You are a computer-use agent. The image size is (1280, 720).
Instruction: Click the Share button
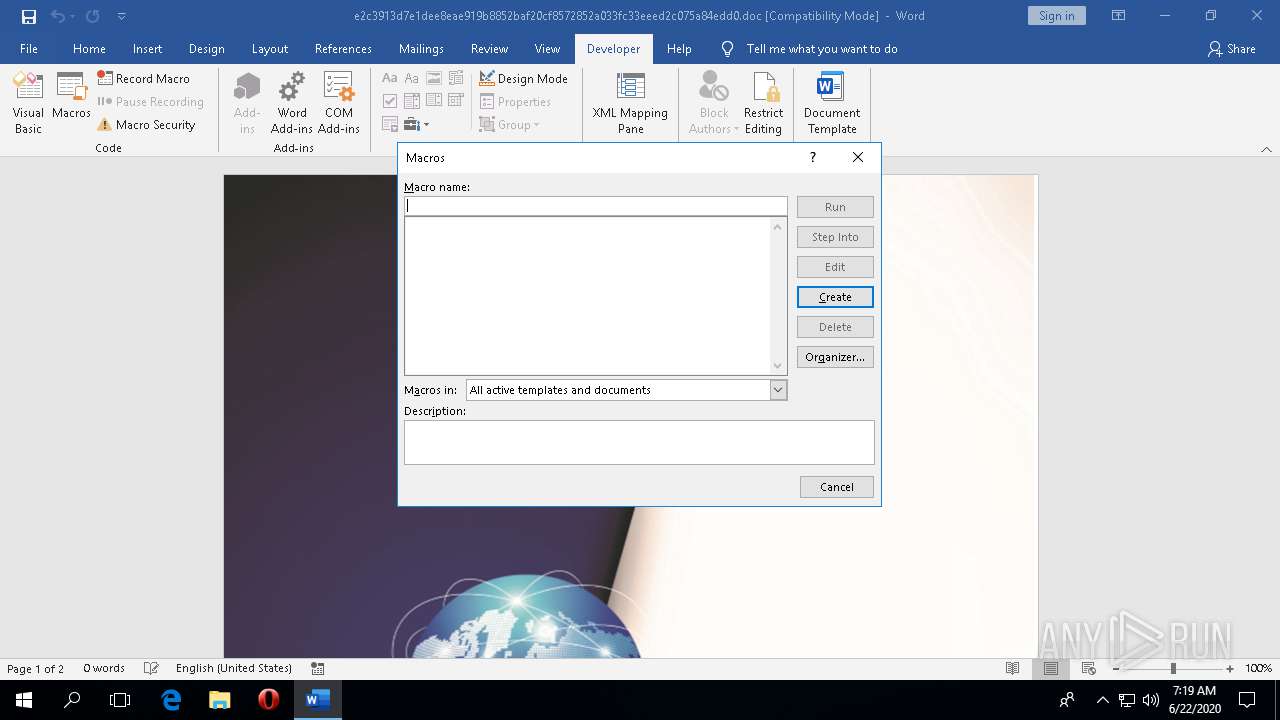[x=1231, y=48]
